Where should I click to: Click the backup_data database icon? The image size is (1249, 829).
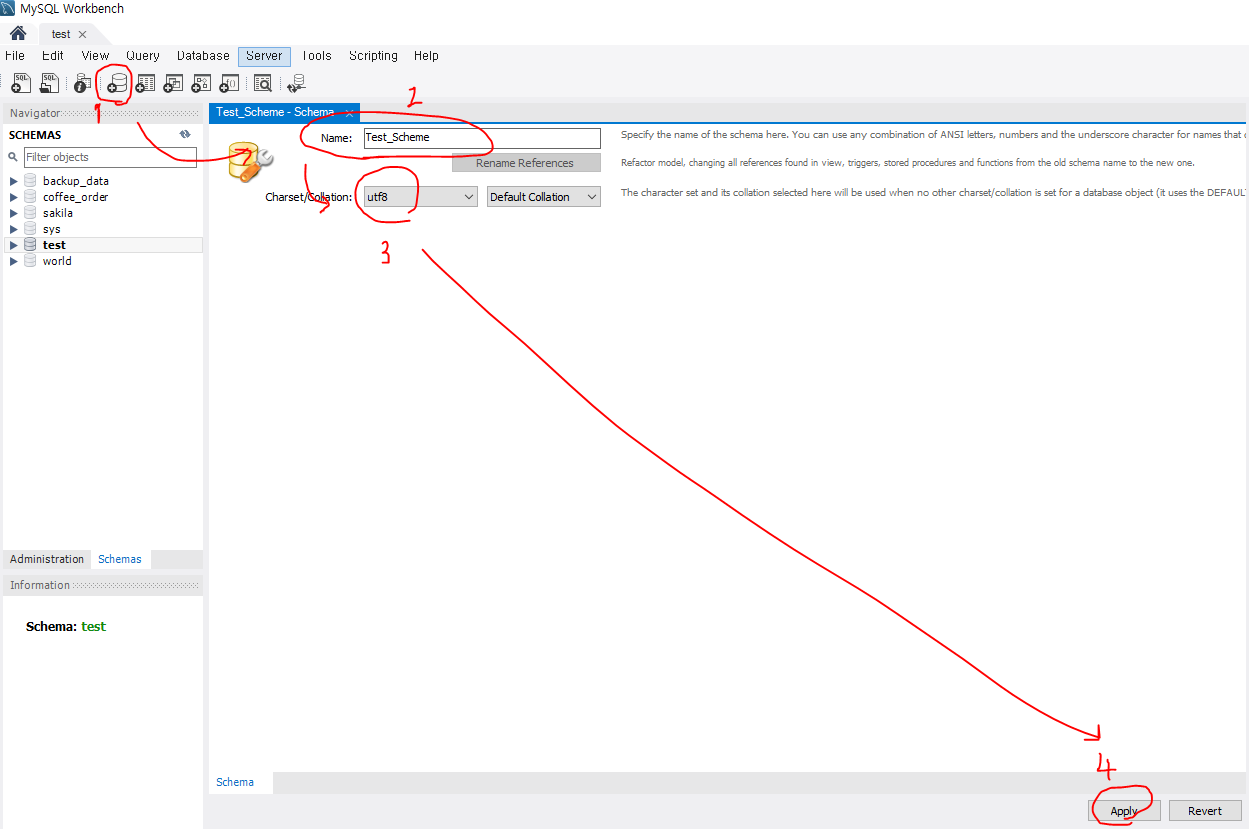click(x=31, y=181)
